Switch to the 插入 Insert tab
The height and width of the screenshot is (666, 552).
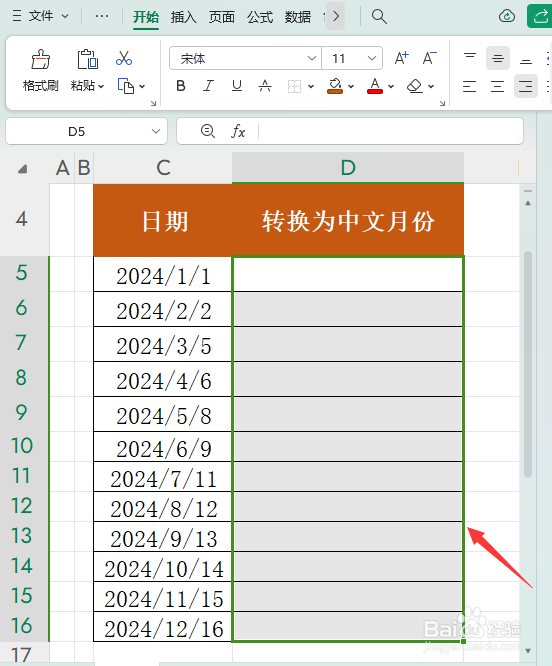[x=183, y=17]
